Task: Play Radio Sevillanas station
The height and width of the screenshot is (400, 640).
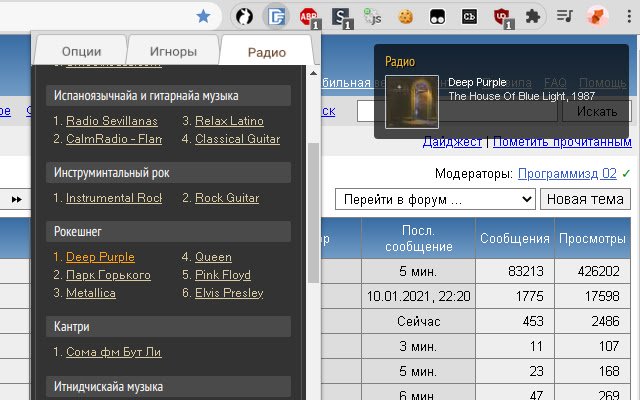Action: pos(111,121)
